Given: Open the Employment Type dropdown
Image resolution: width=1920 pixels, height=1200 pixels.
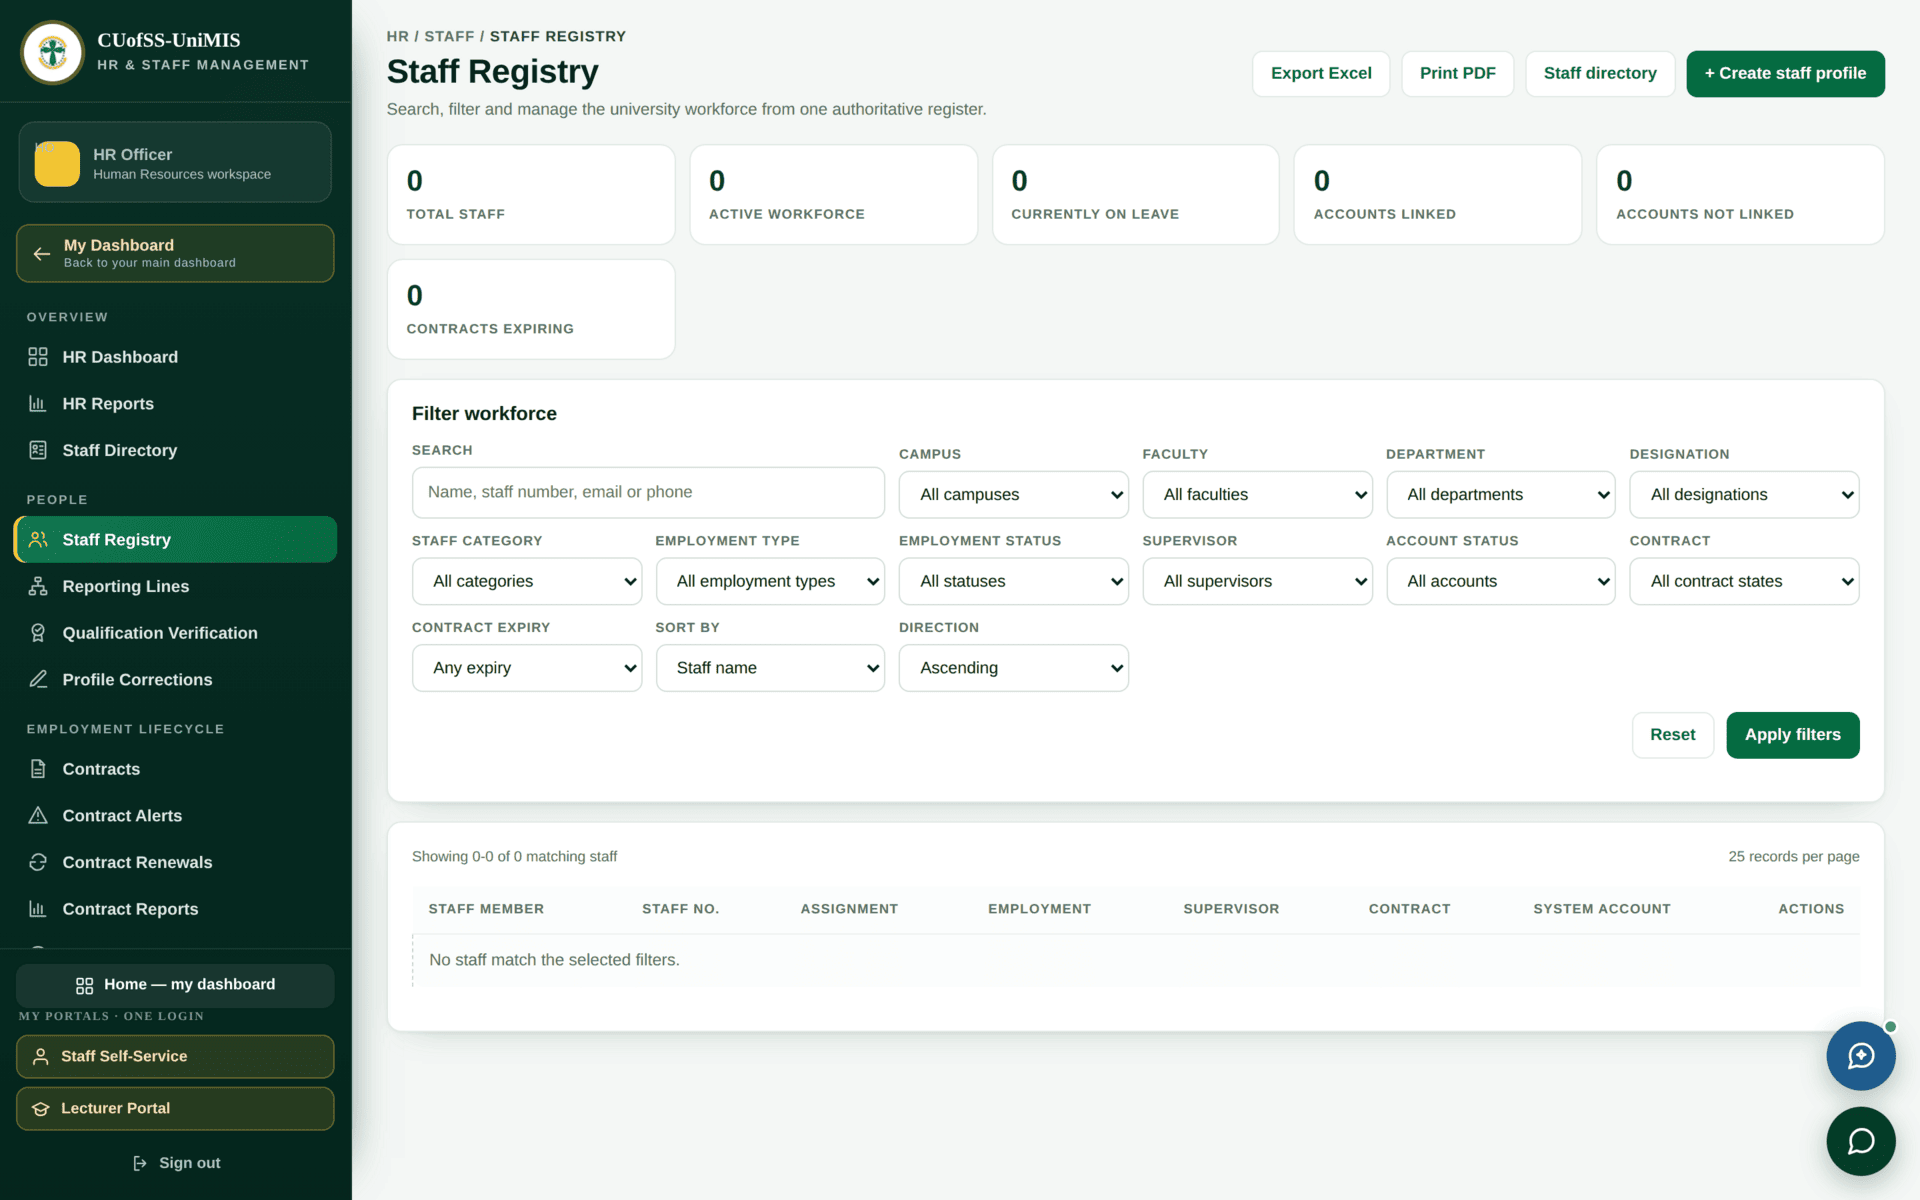Looking at the screenshot, I should pos(770,581).
